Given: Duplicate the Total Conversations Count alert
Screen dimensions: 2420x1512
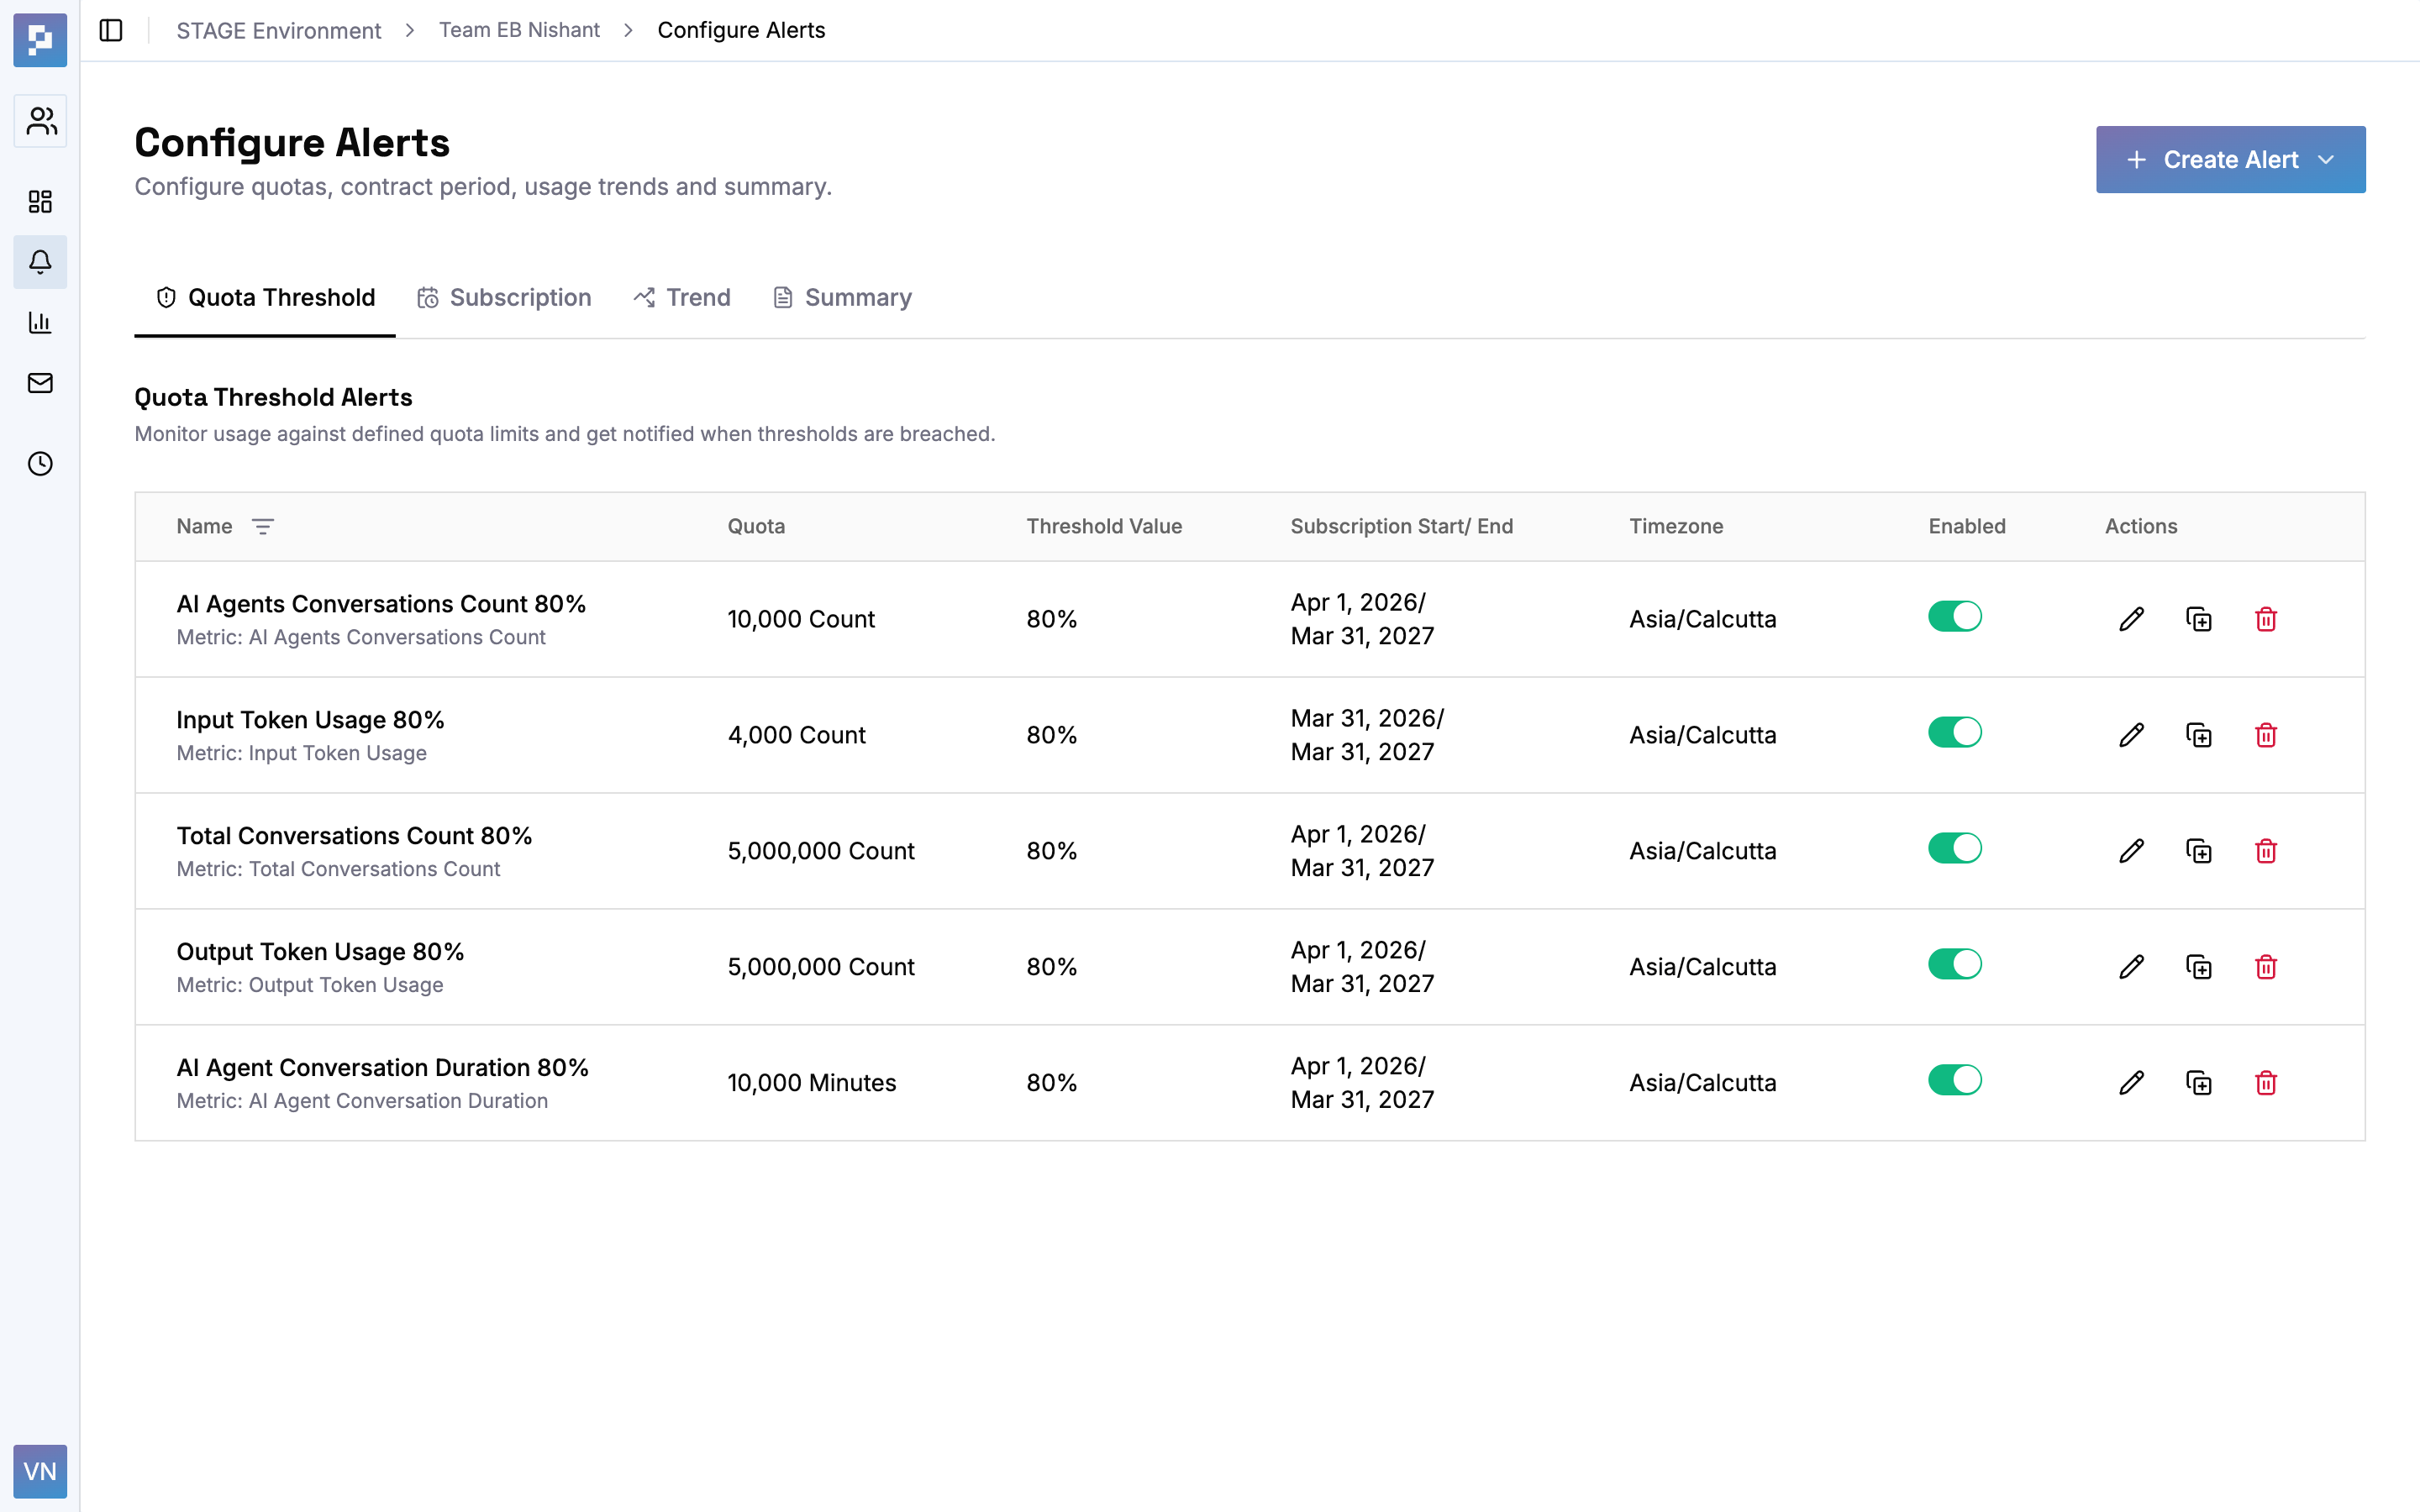Looking at the screenshot, I should point(2199,851).
